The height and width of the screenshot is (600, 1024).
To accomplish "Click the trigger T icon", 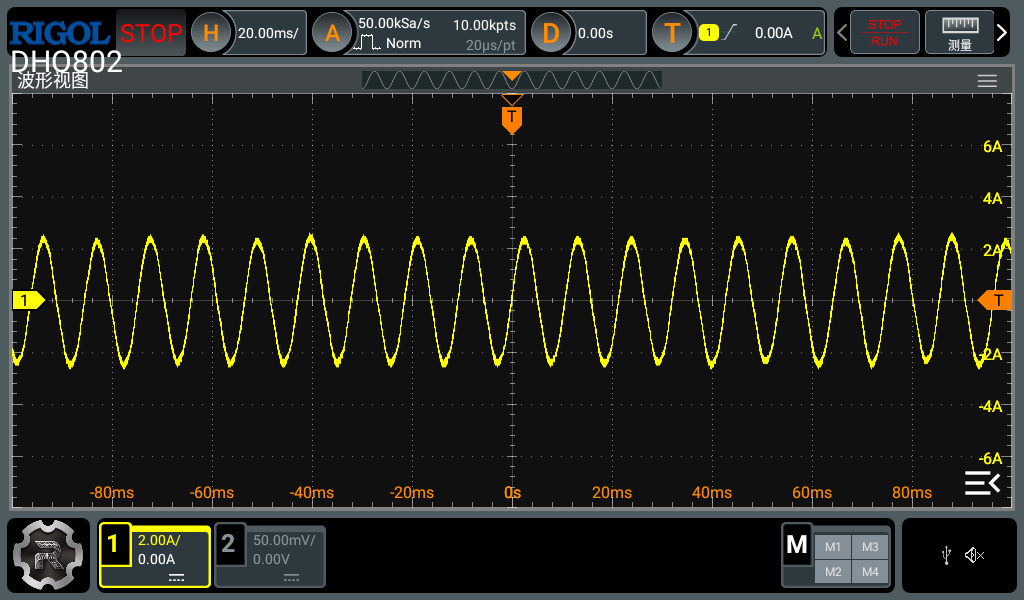I will [673, 33].
